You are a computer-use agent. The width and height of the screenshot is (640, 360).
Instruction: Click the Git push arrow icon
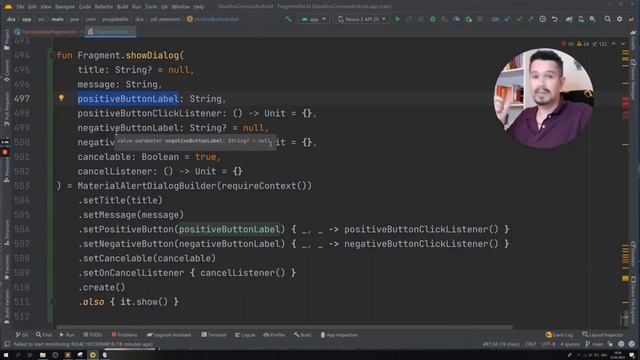point(531,19)
